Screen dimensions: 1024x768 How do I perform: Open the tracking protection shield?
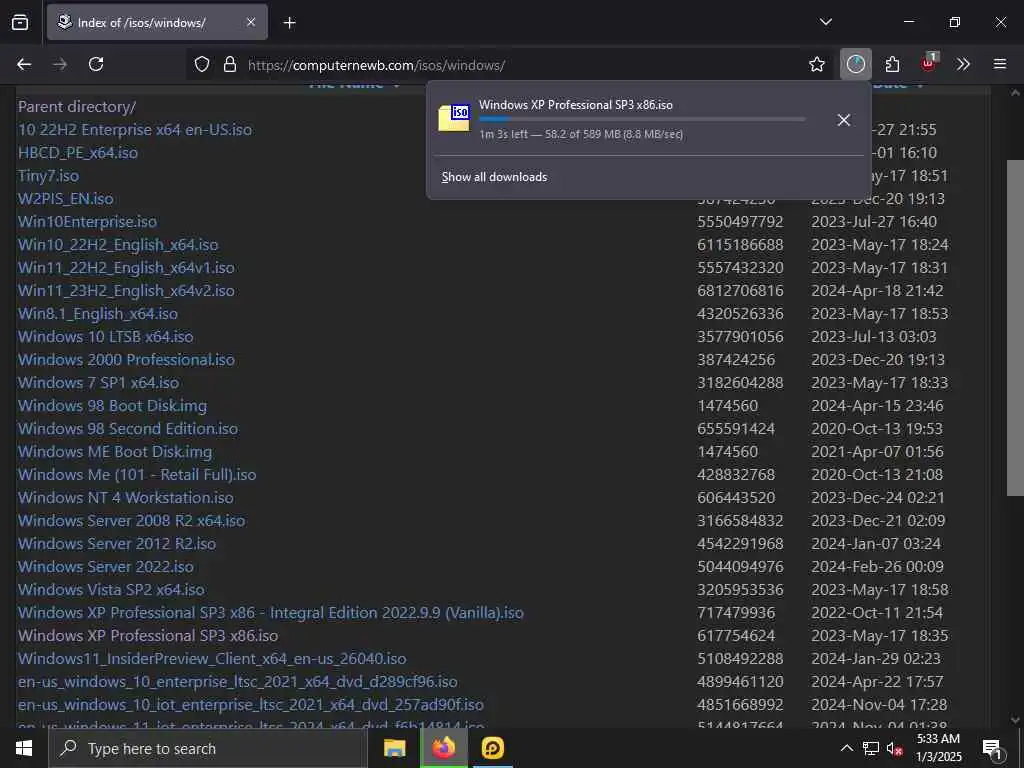point(202,65)
